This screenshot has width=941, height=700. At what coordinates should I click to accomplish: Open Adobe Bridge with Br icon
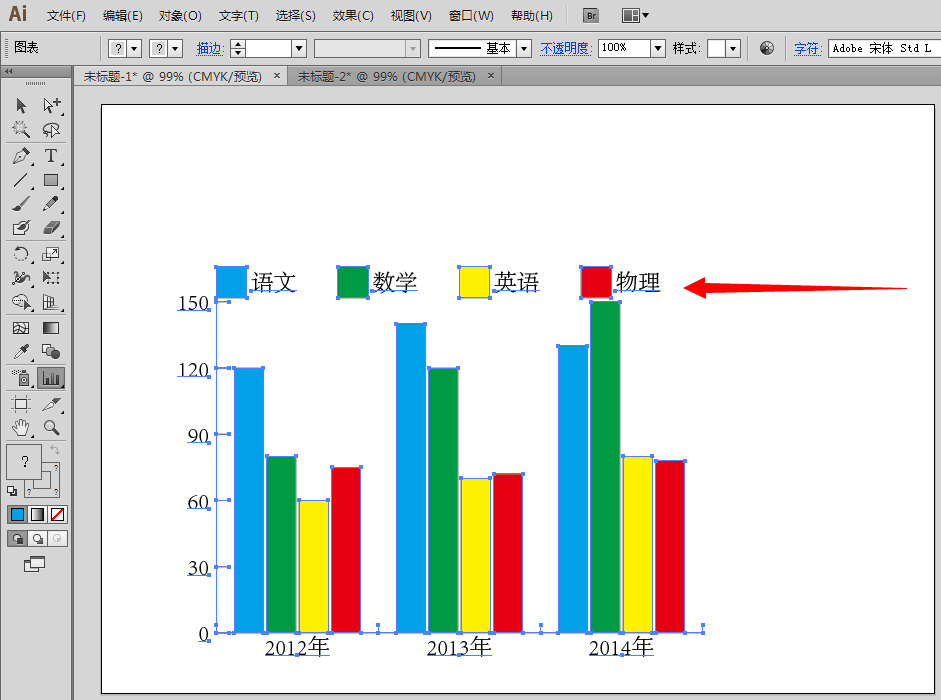pyautogui.click(x=591, y=16)
